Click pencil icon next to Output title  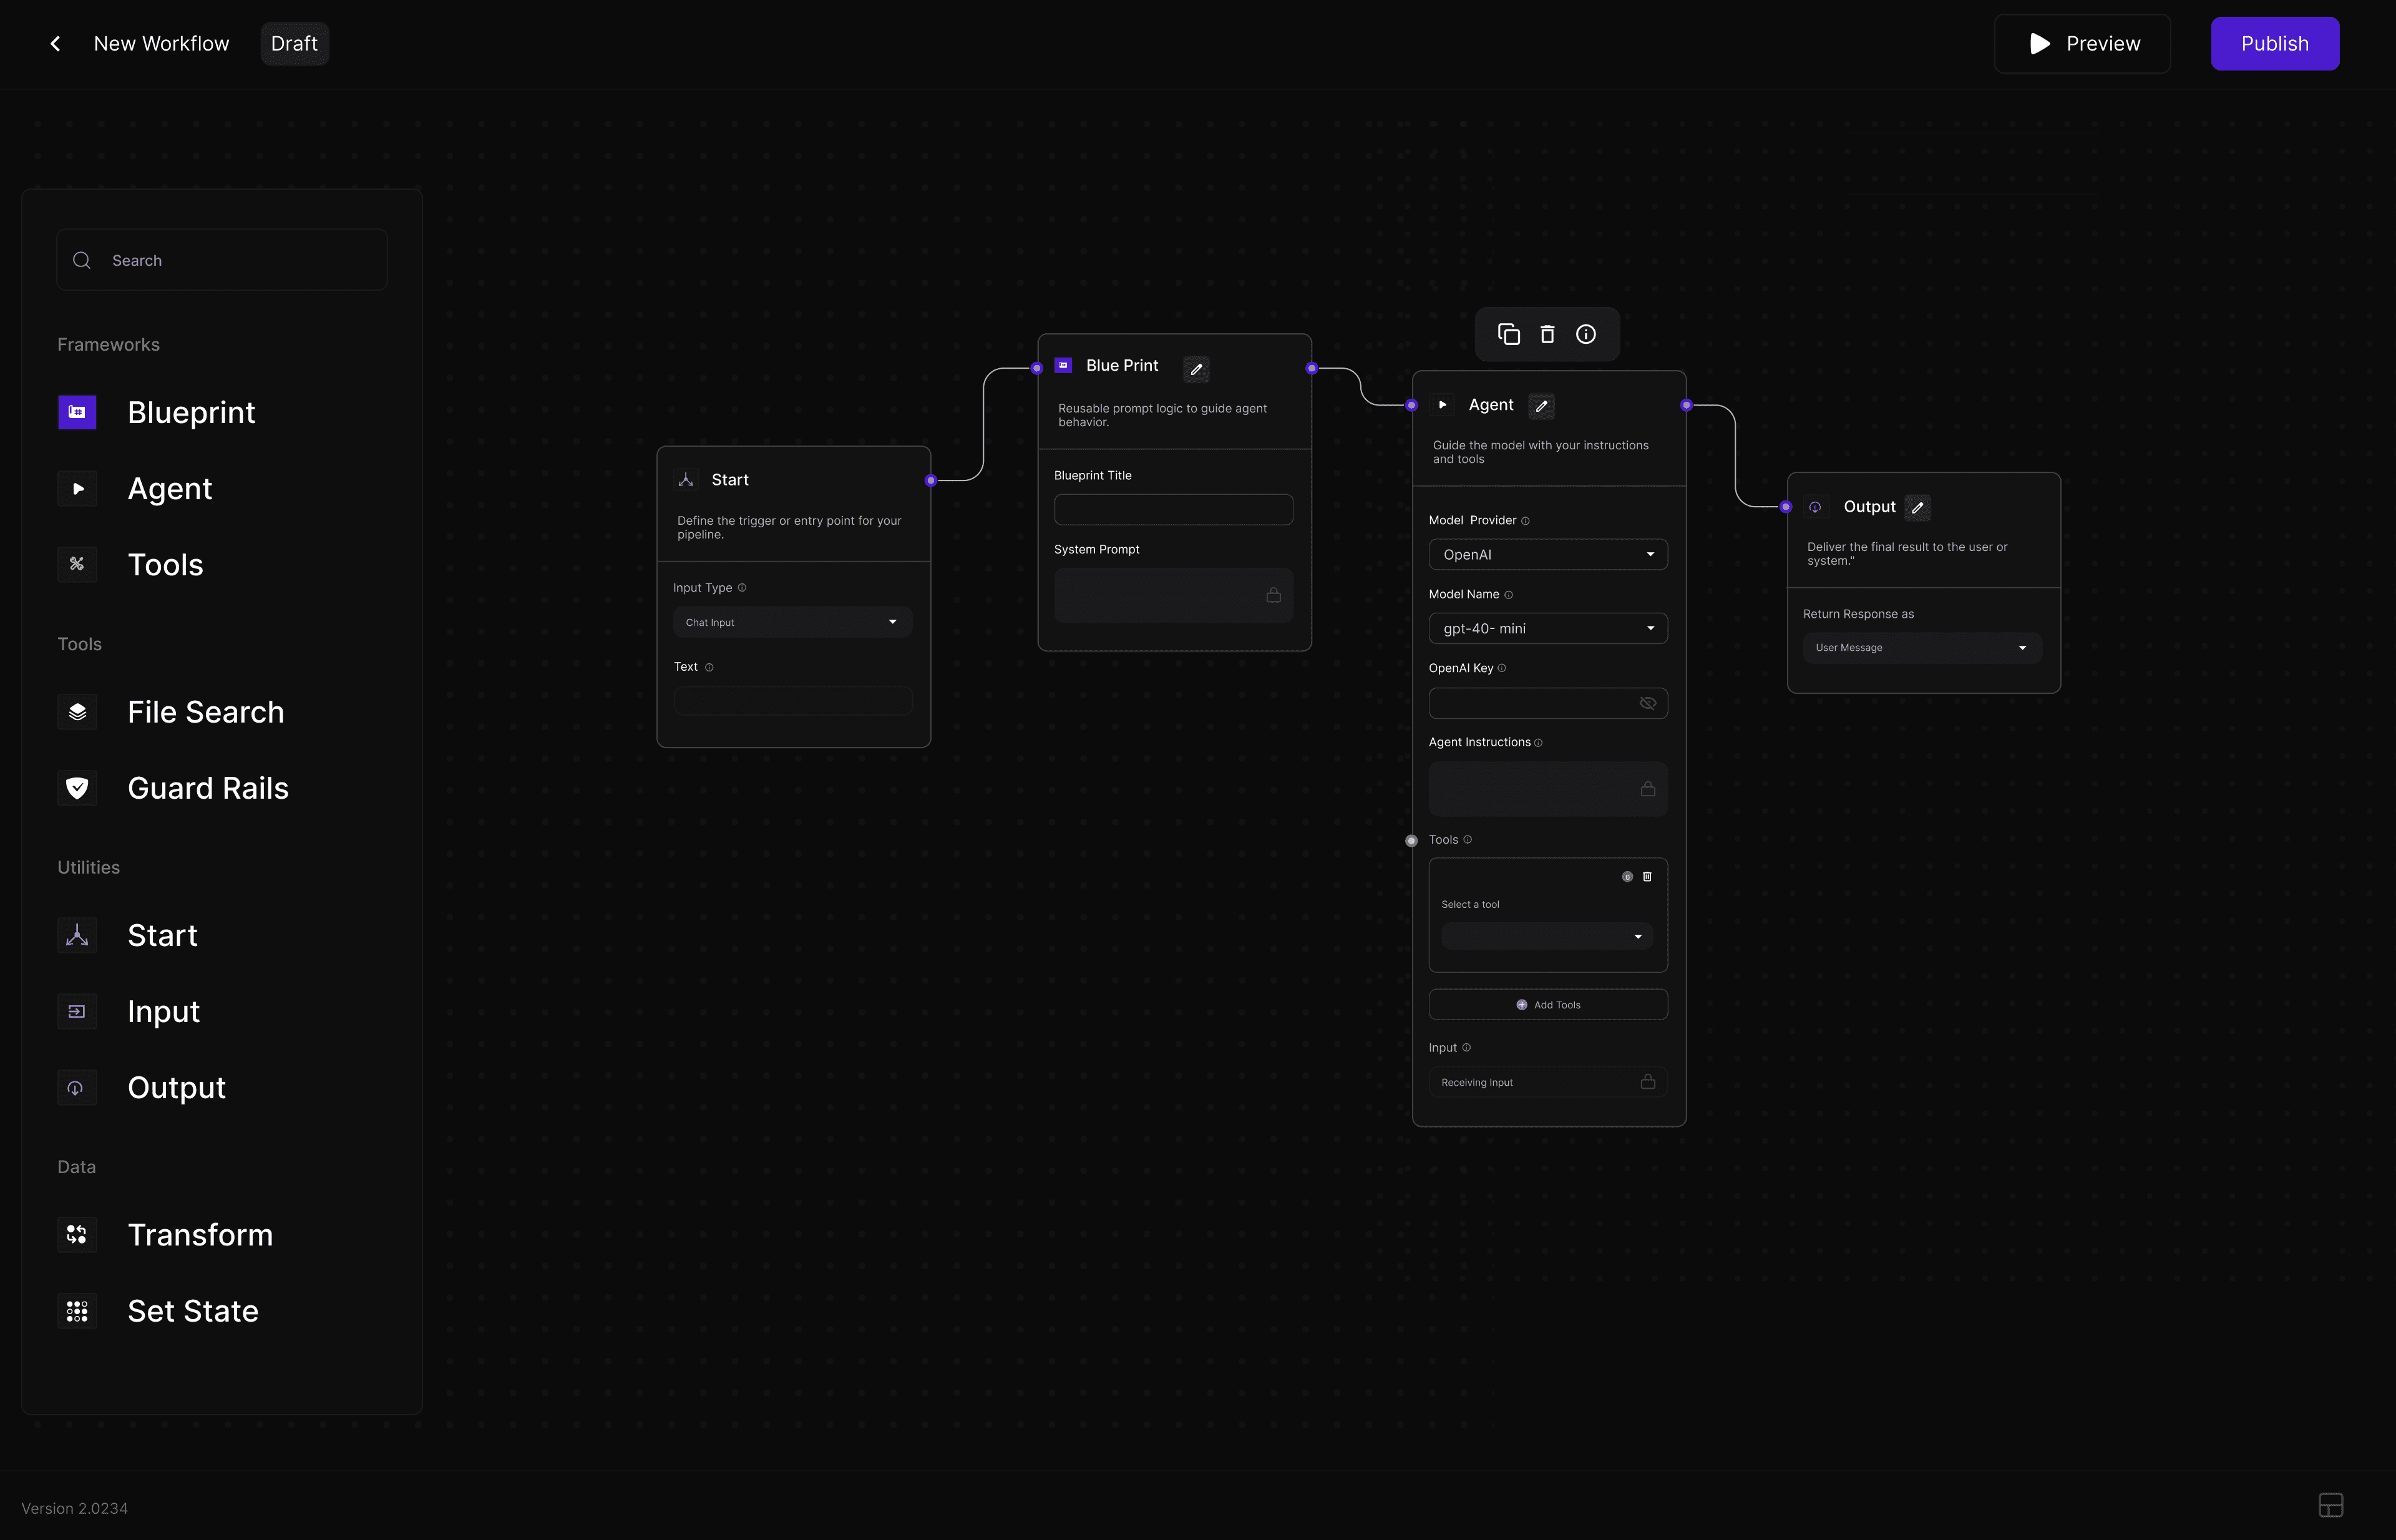[x=1917, y=508]
